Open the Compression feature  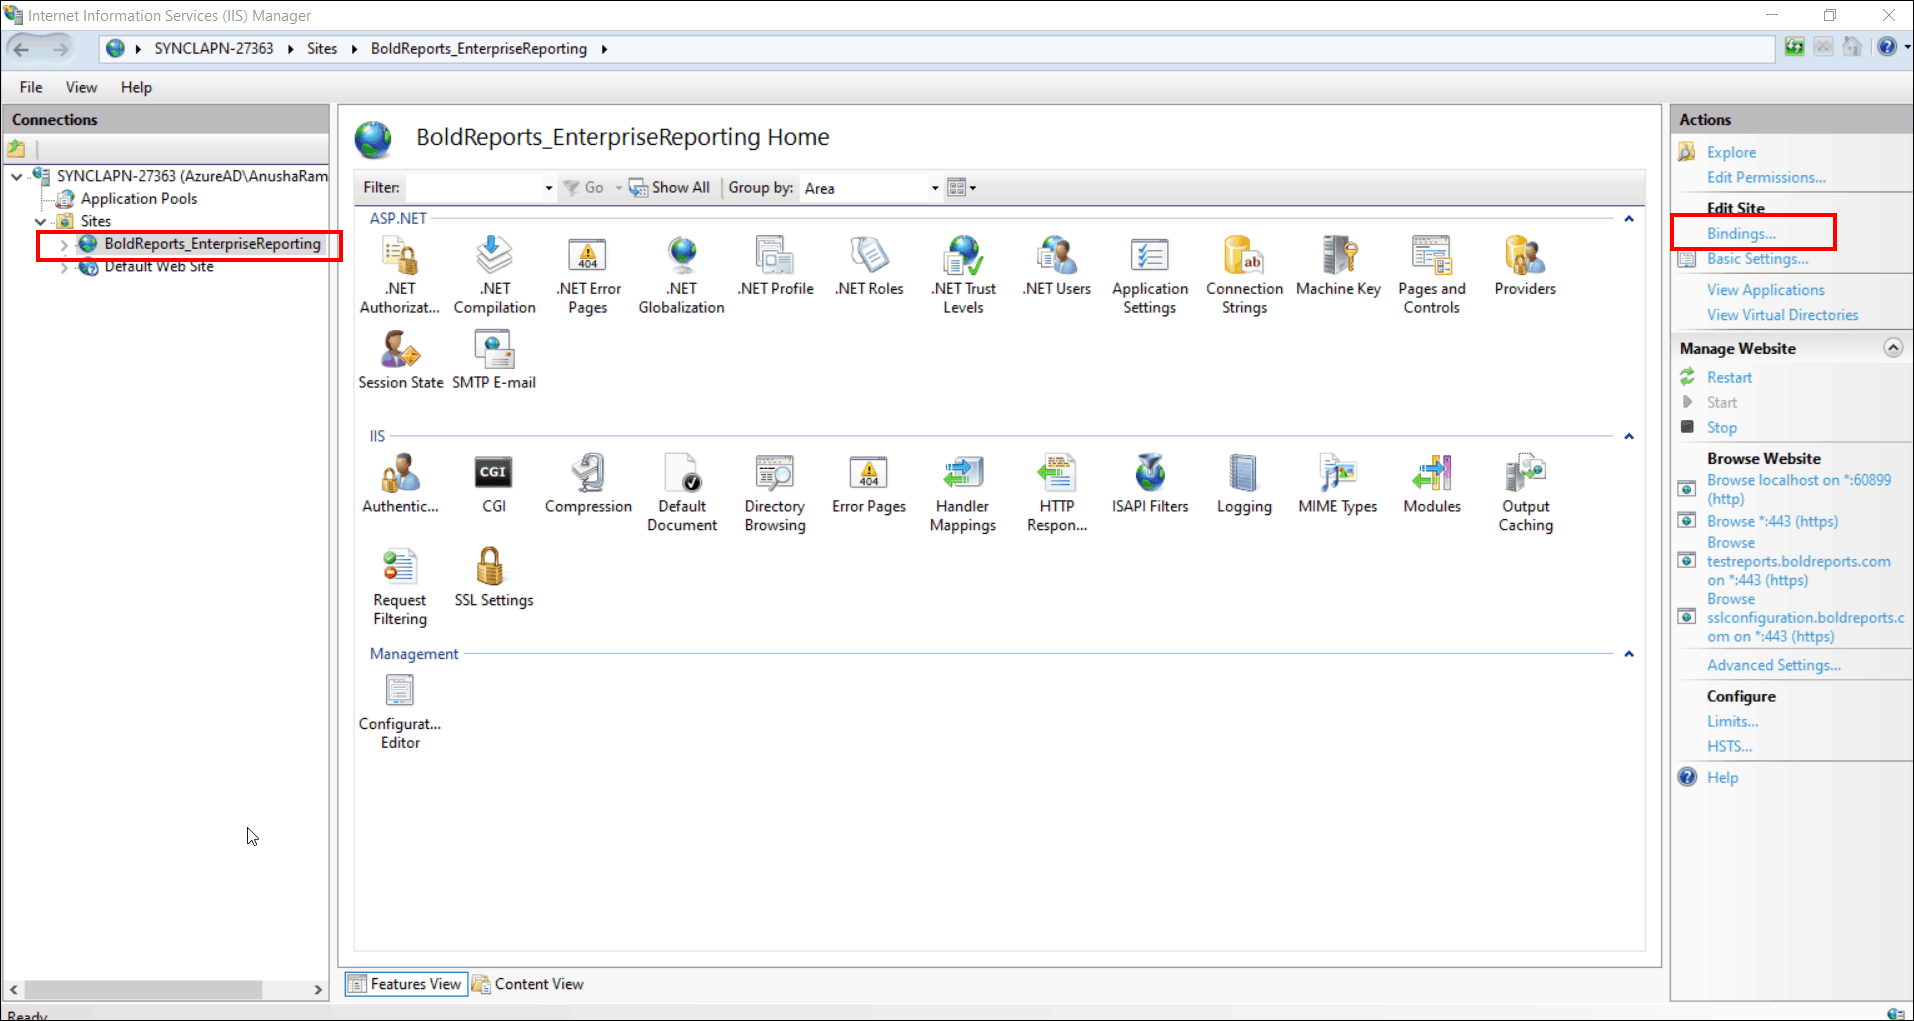[x=588, y=484]
